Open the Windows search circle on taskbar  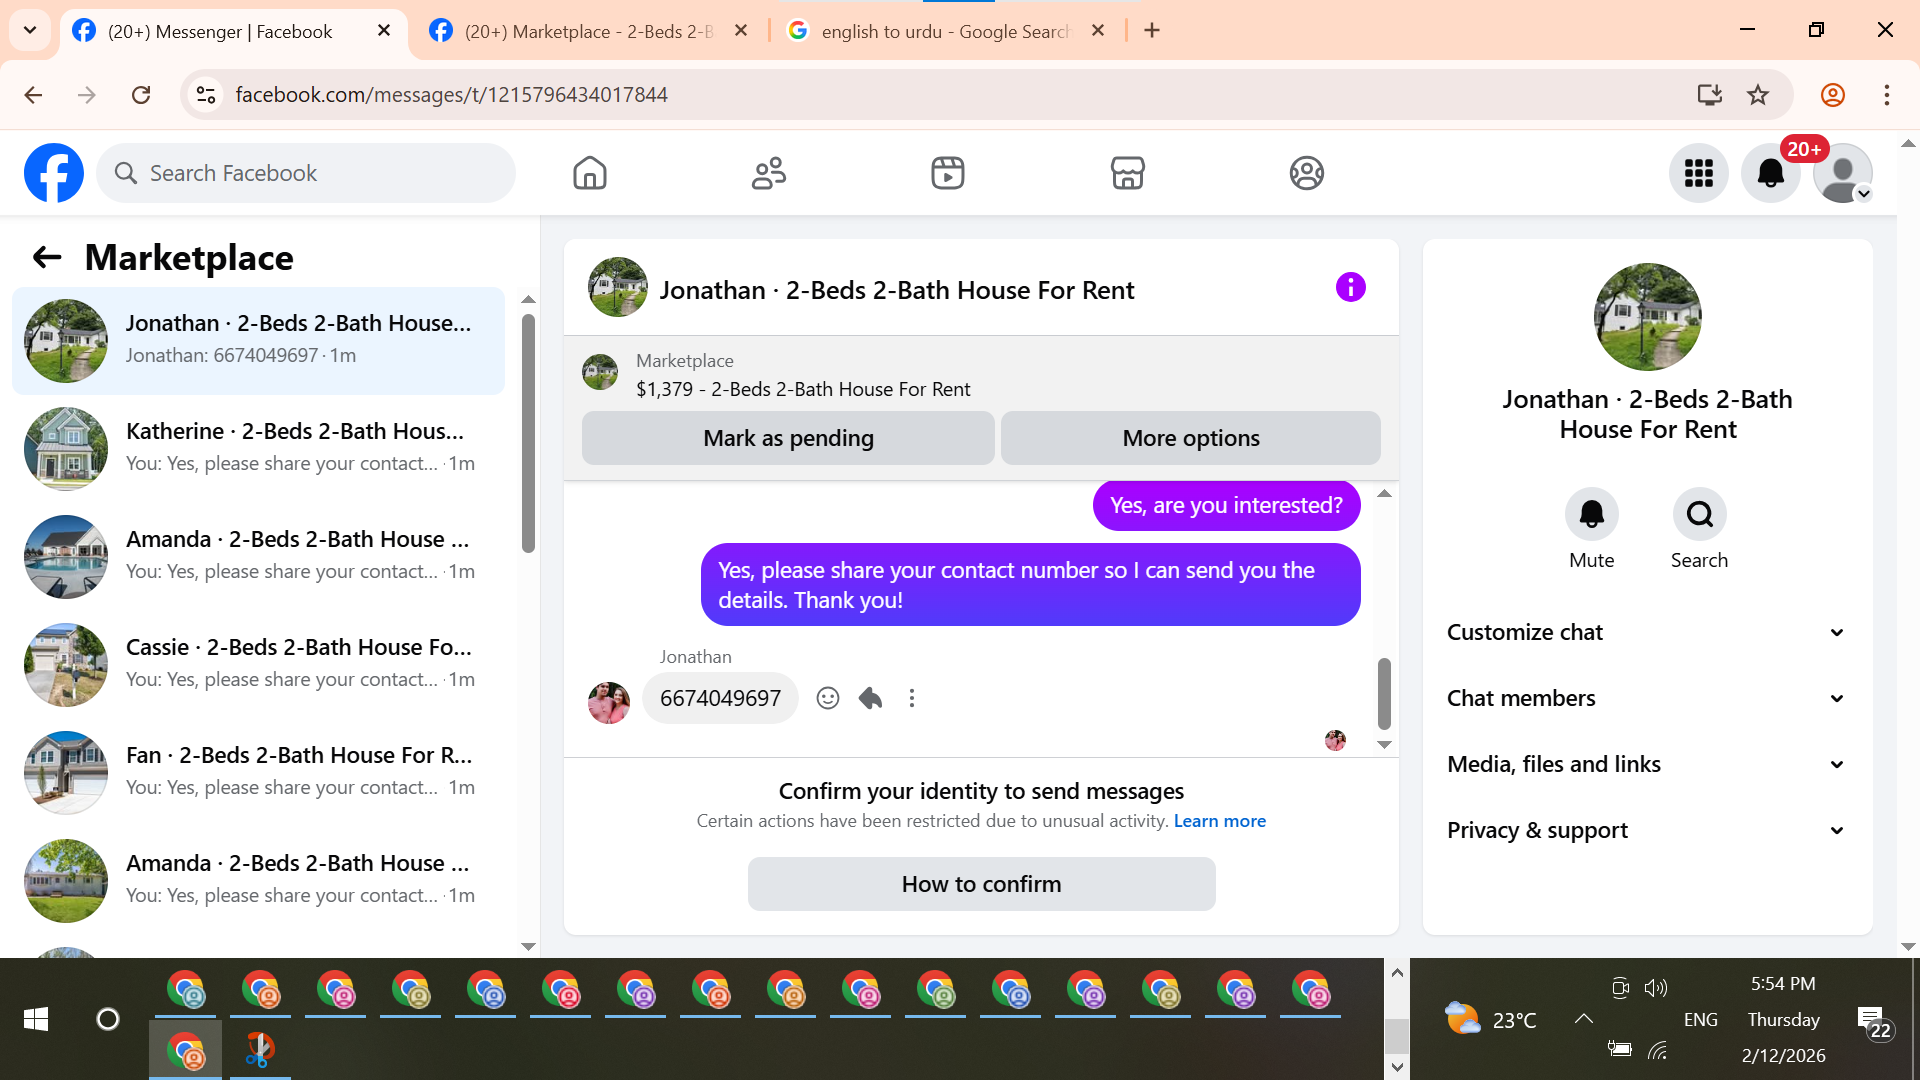pos(107,1019)
